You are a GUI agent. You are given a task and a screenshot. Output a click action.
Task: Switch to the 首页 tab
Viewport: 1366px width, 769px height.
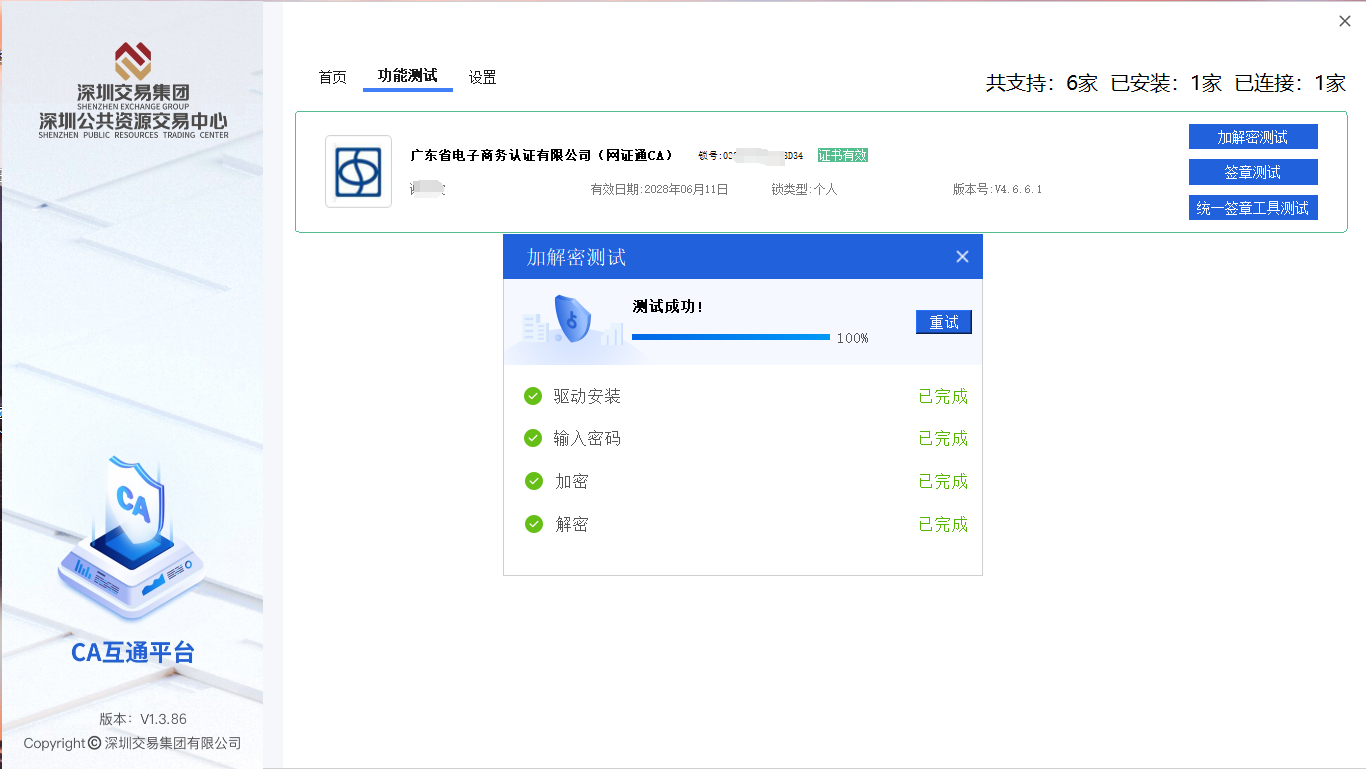[x=332, y=76]
